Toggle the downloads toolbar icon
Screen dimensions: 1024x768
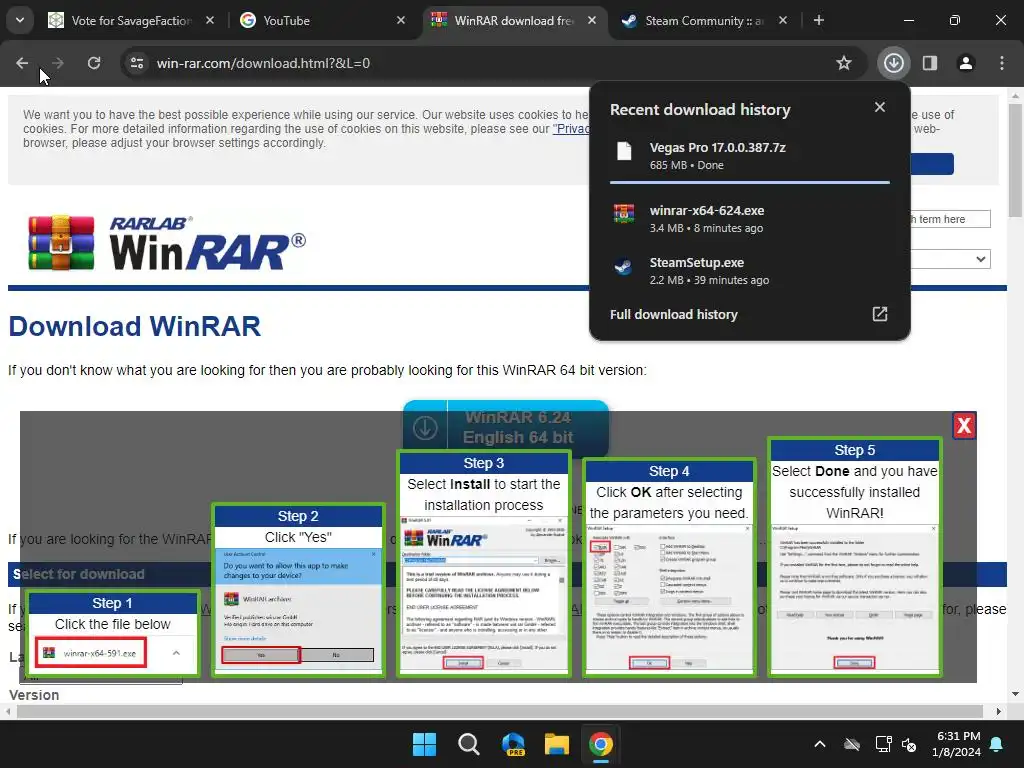point(893,63)
